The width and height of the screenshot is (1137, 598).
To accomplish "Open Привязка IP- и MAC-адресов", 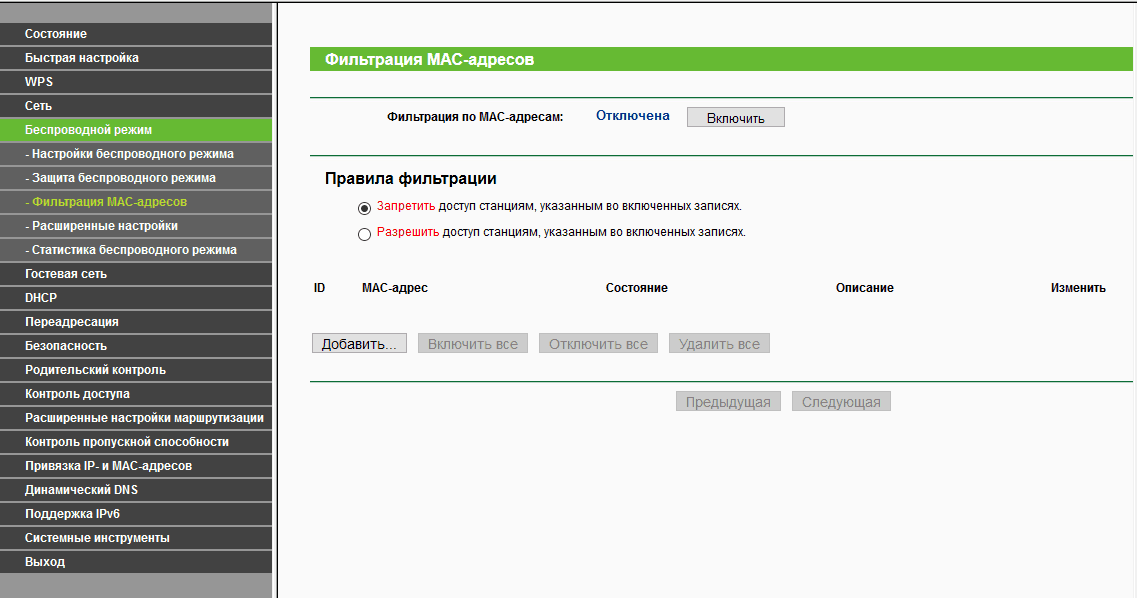I will (136, 465).
